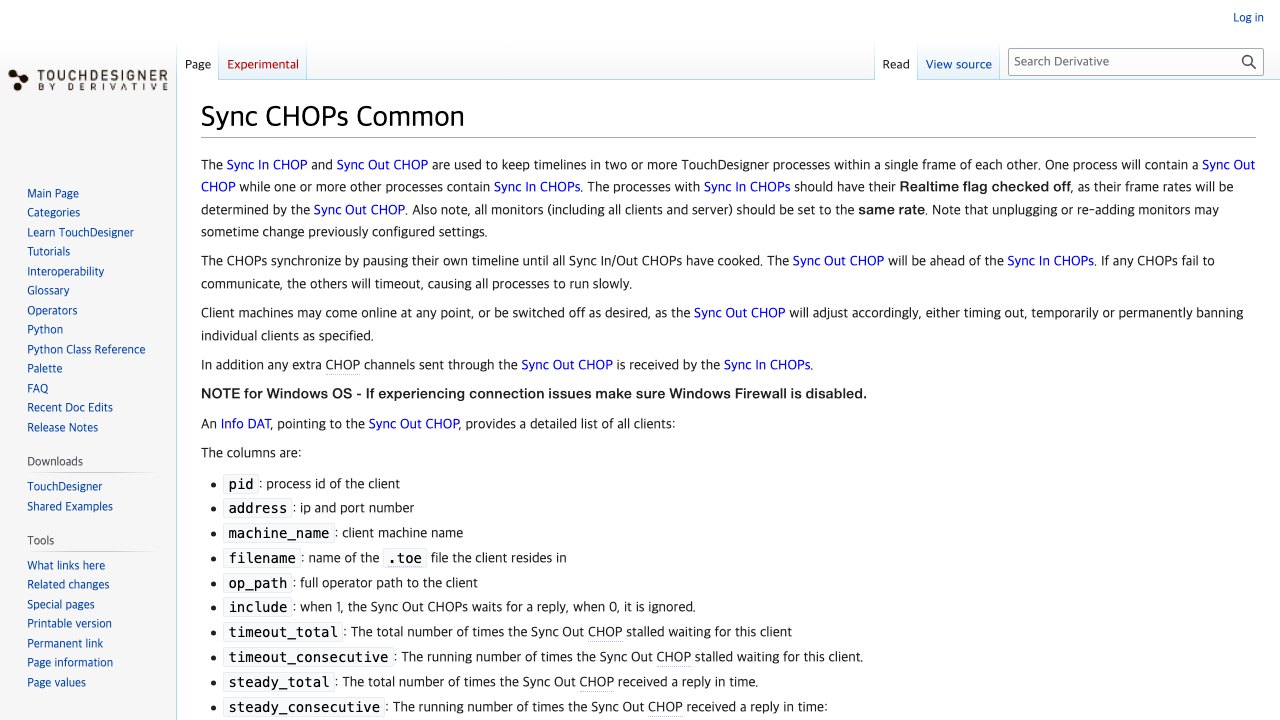Click the '.toe' code text
The width and height of the screenshot is (1280, 720).
405,558
